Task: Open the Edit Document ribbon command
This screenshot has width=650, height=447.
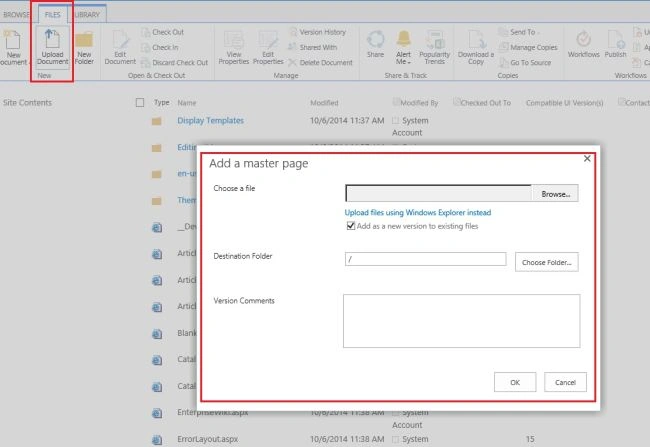Action: point(120,47)
